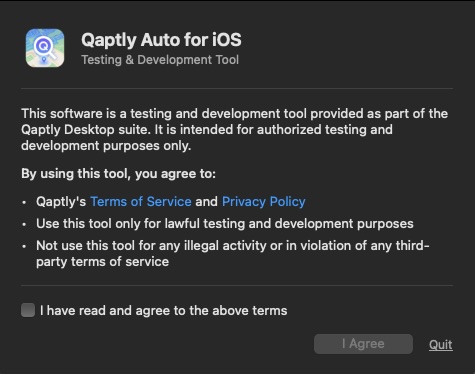
Task: Tick the agree to above terms checkbox
Action: (x=28, y=310)
